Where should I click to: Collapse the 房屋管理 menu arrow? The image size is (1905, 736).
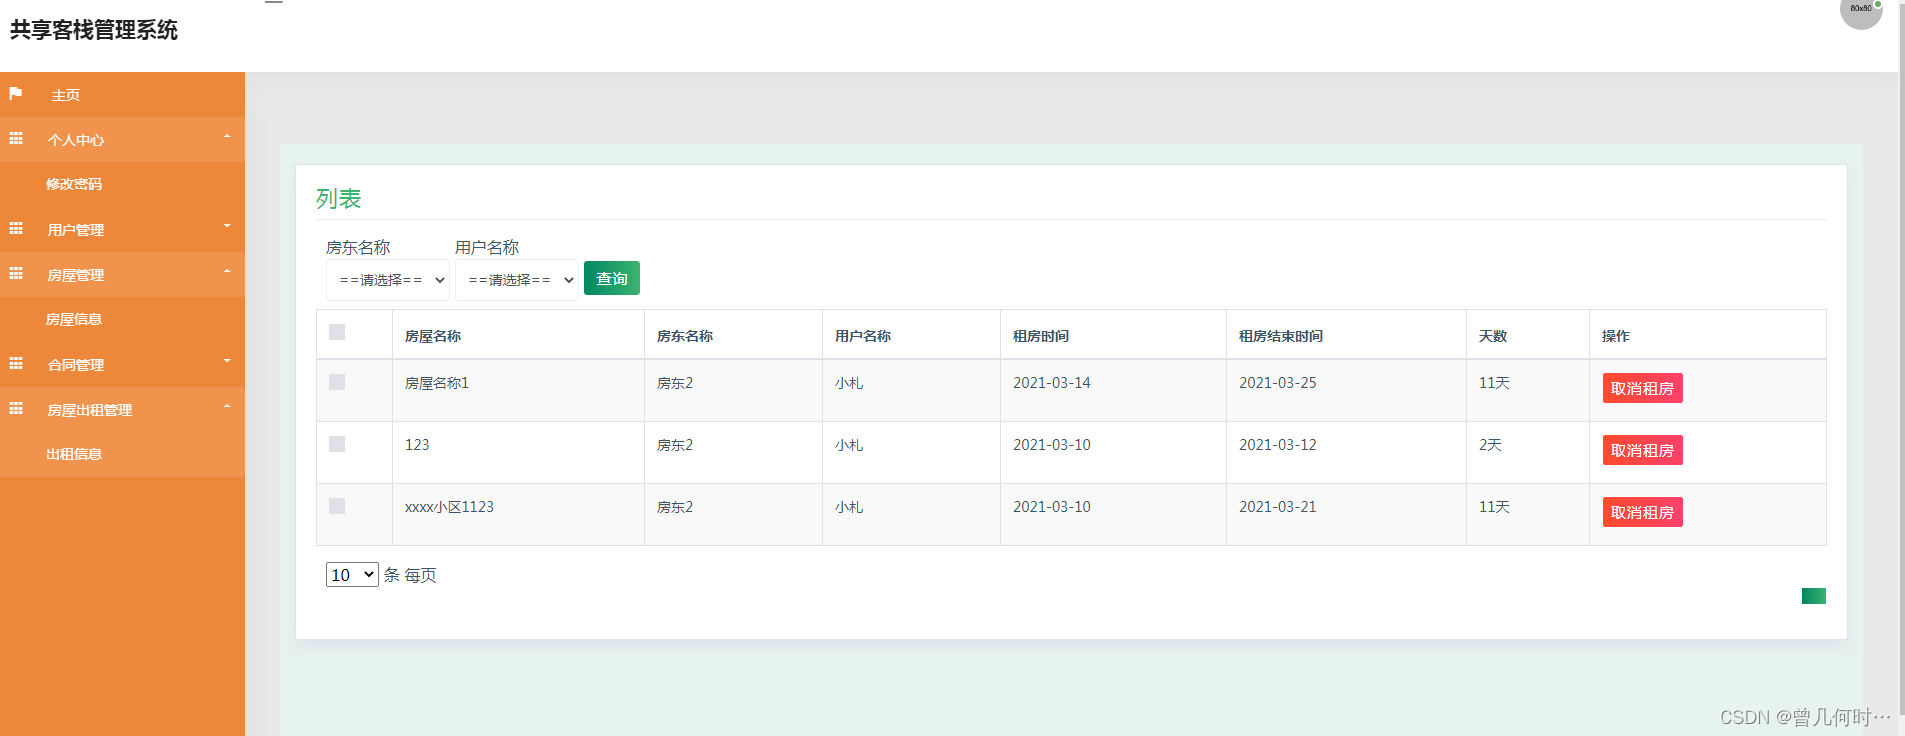[227, 271]
